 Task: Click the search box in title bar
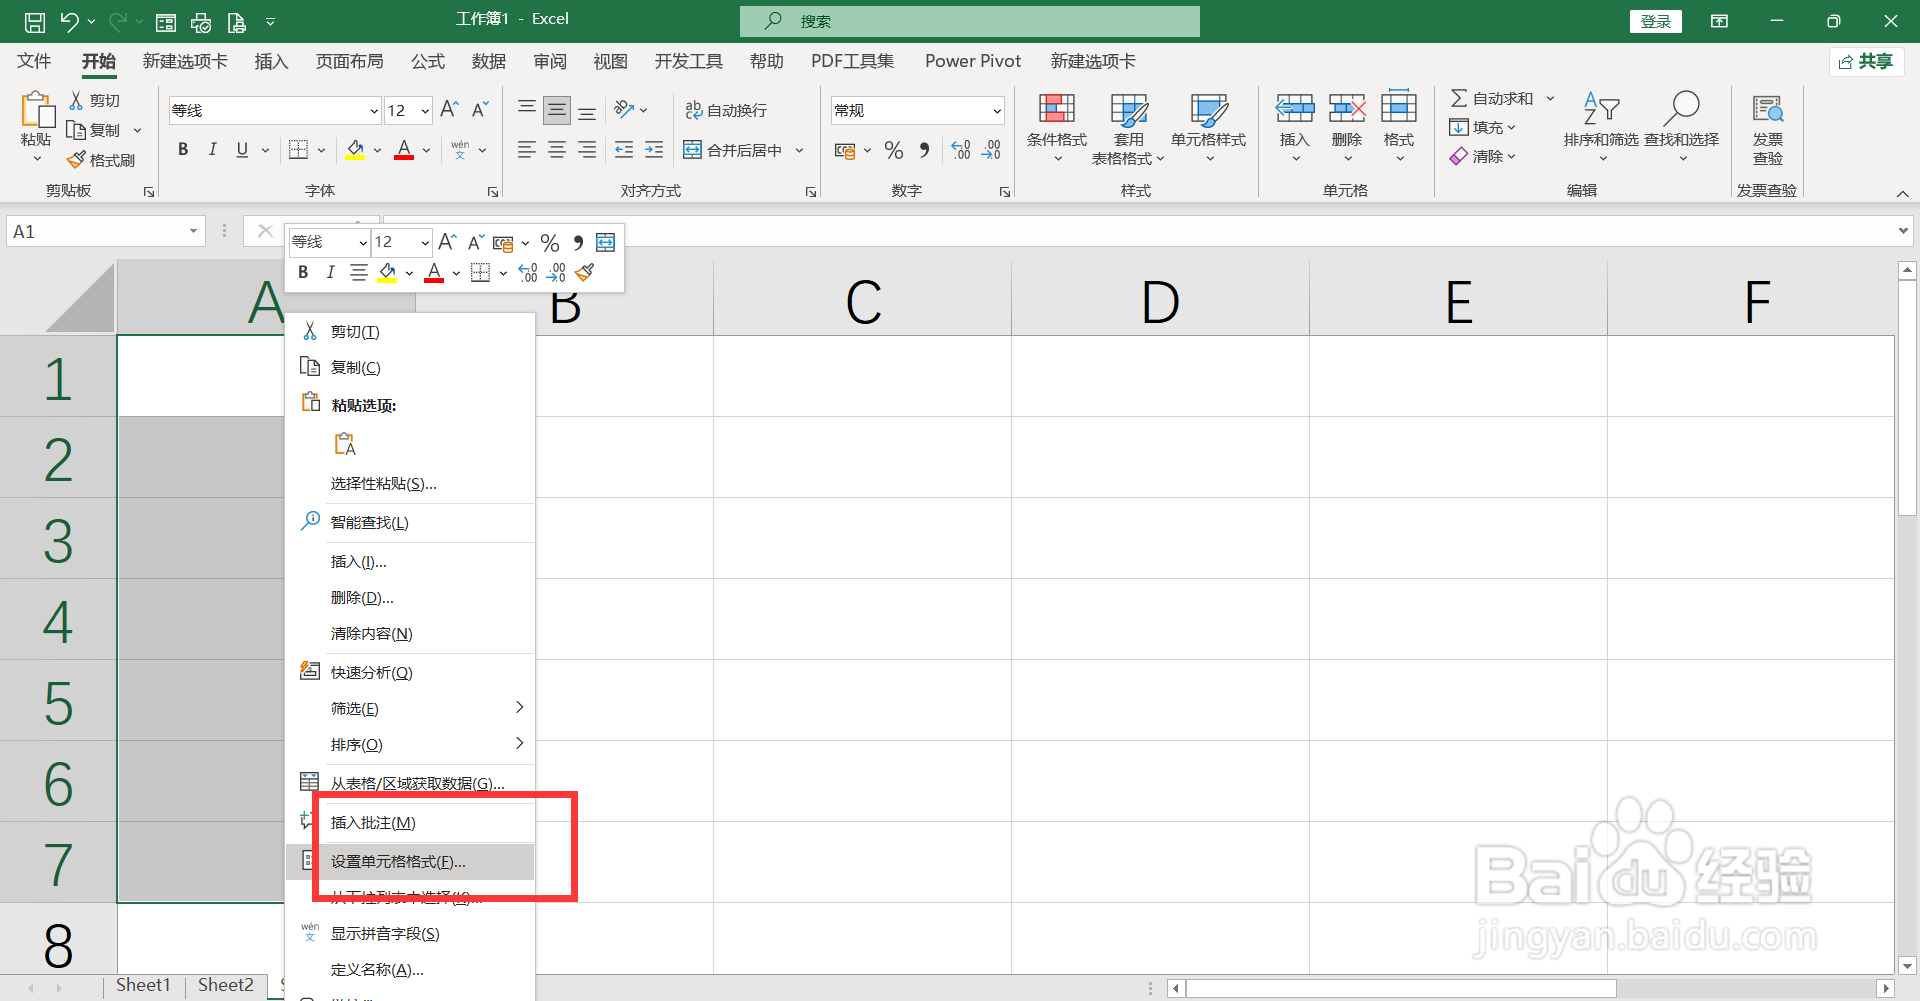tap(970, 21)
